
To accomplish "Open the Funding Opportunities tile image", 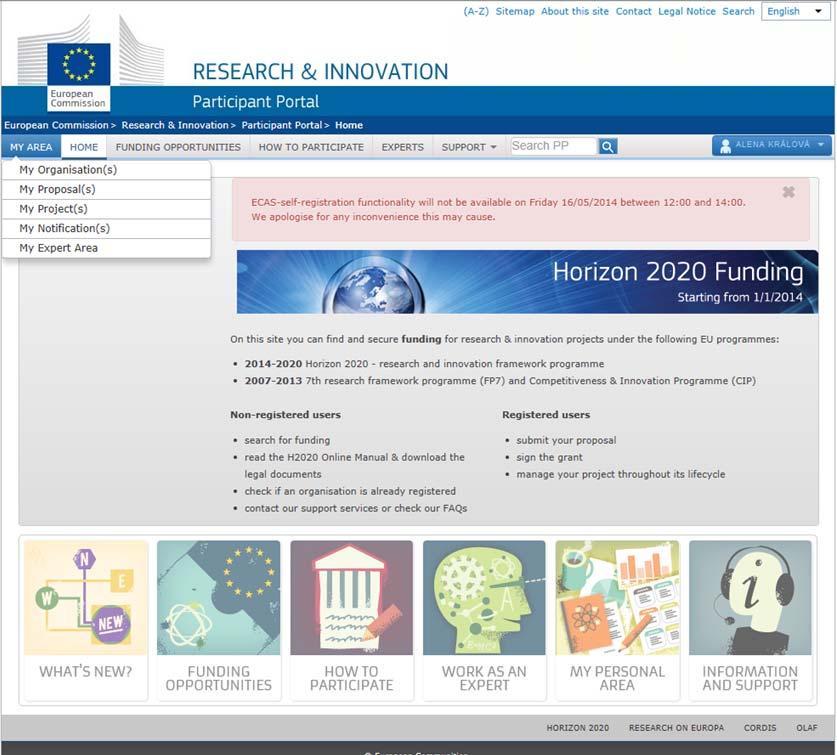I will point(218,597).
